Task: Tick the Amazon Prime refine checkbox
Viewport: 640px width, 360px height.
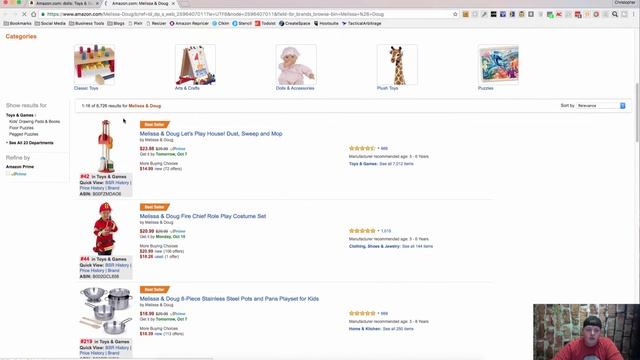Action: click(x=8, y=174)
